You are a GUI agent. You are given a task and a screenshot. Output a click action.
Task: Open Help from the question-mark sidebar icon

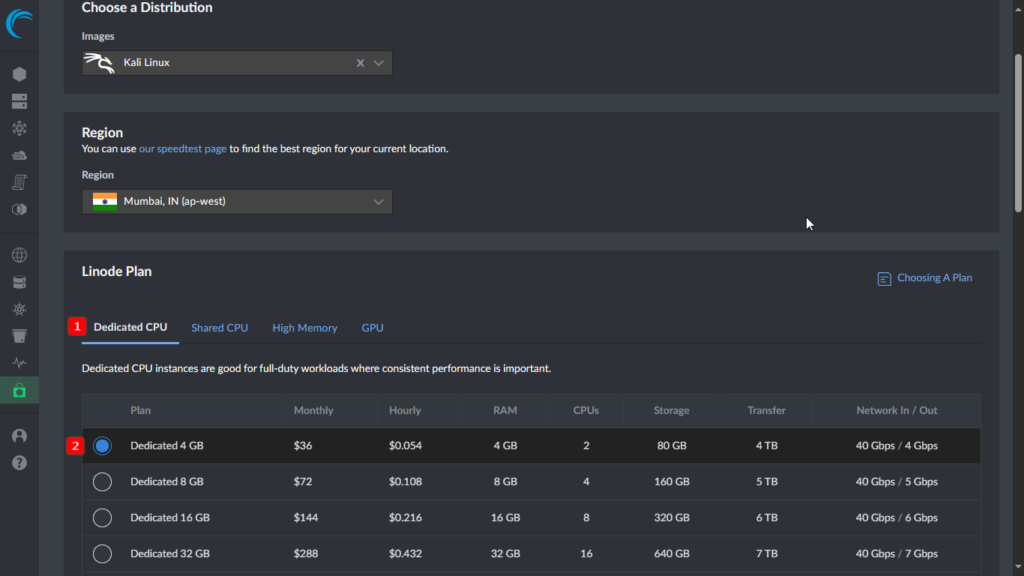tap(20, 463)
